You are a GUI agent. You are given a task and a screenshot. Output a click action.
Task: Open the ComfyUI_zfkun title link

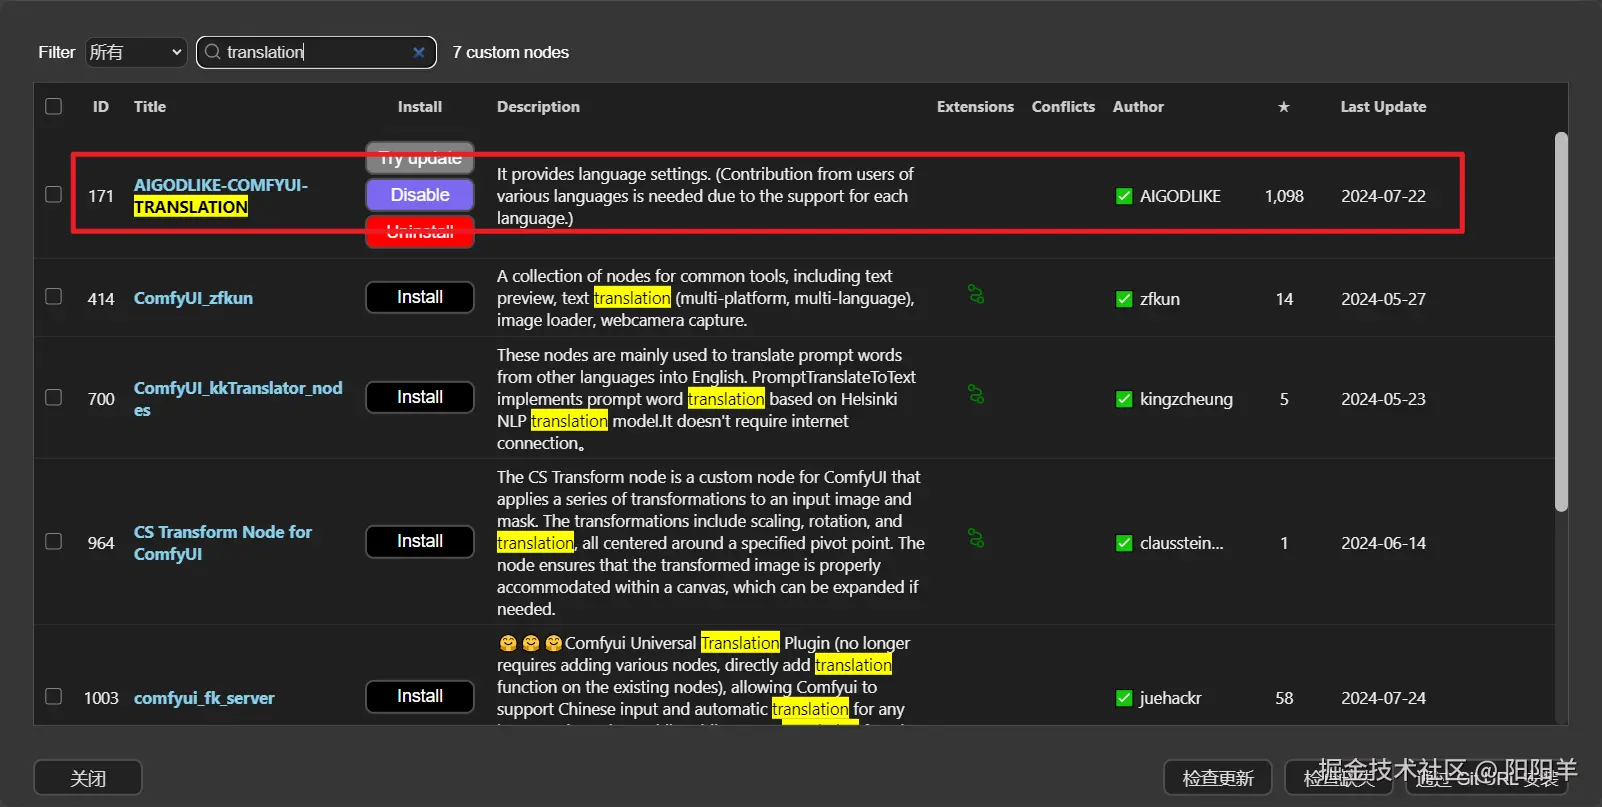pos(193,298)
